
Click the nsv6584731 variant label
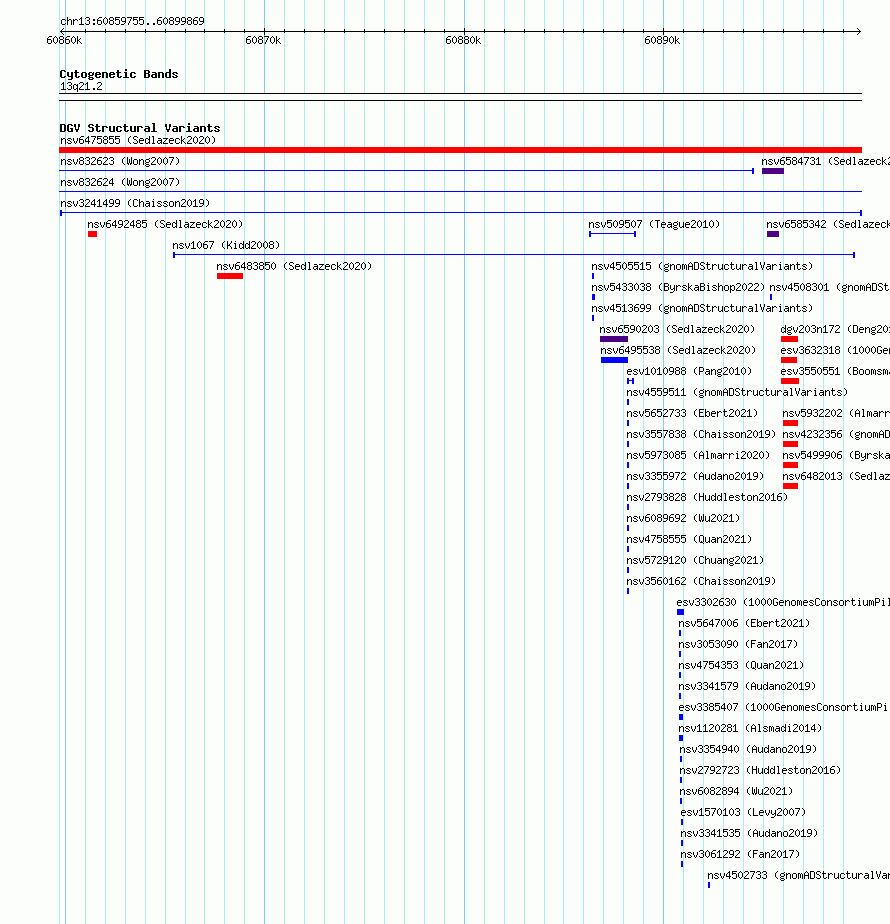pyautogui.click(x=825, y=161)
